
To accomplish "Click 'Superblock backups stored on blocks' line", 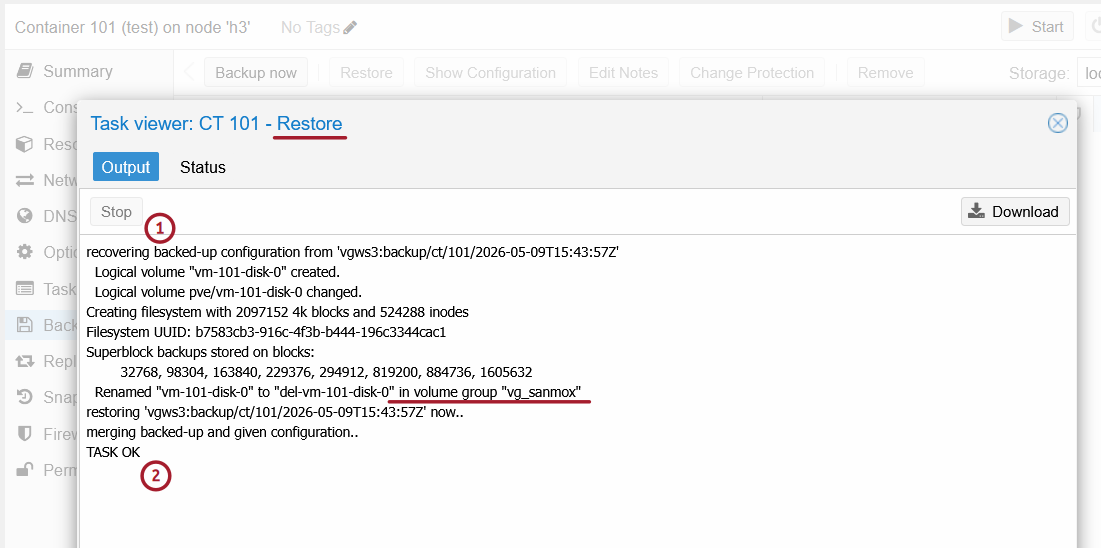I will click(200, 351).
